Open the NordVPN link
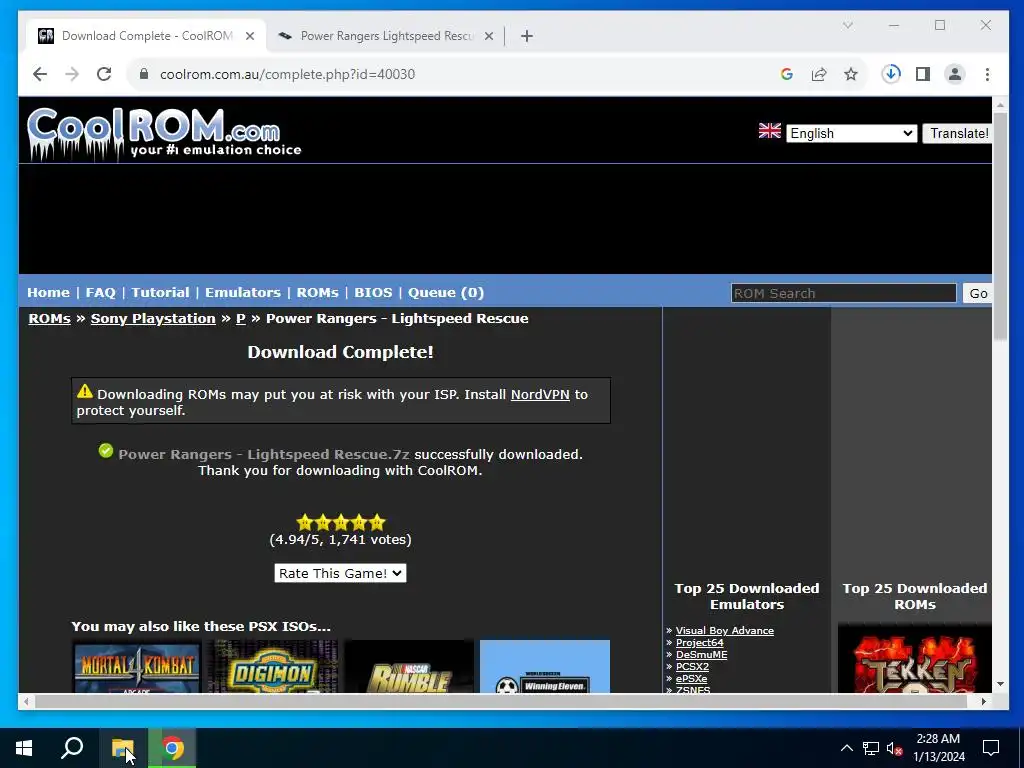This screenshot has width=1024, height=768. click(x=540, y=394)
